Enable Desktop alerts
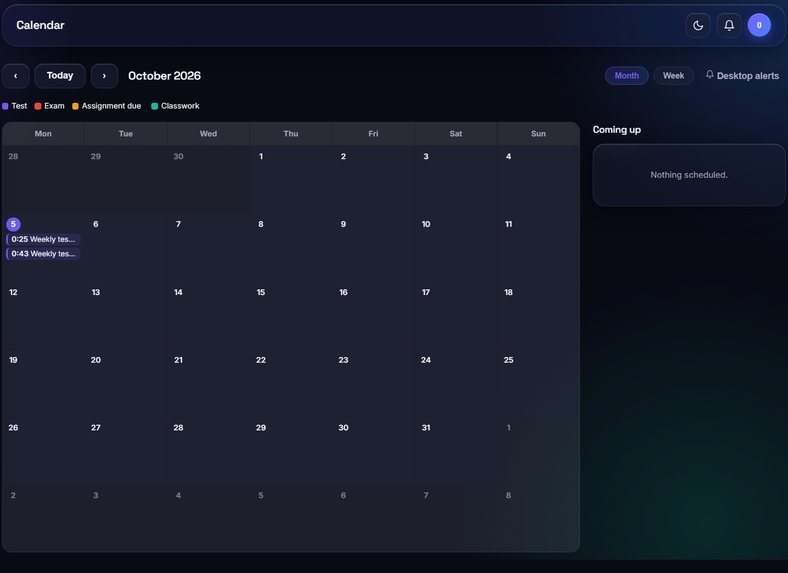Screen dimensions: 788x573 coord(742,75)
